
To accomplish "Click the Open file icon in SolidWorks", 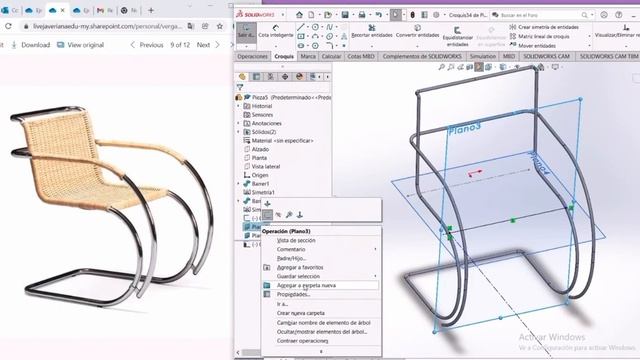I will pyautogui.click(x=327, y=15).
